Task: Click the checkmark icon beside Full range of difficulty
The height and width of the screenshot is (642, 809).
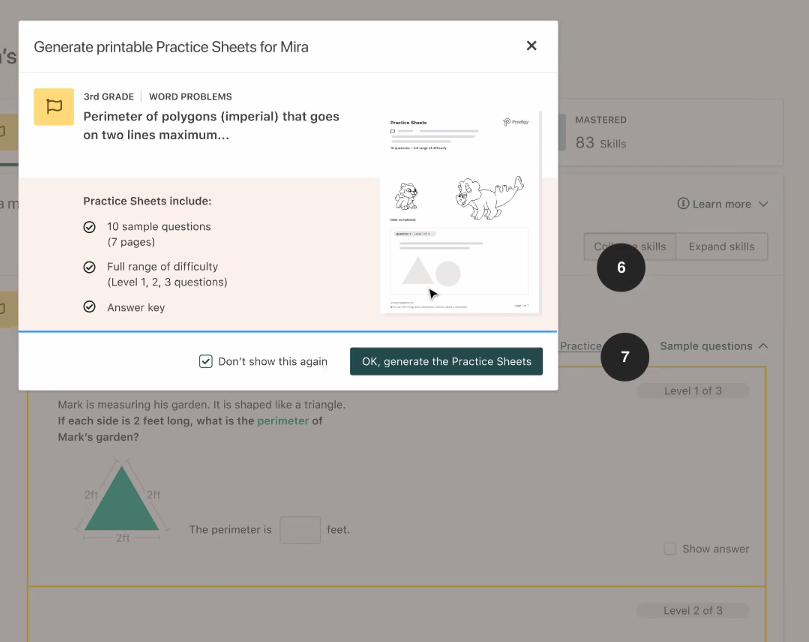Action: (89, 267)
